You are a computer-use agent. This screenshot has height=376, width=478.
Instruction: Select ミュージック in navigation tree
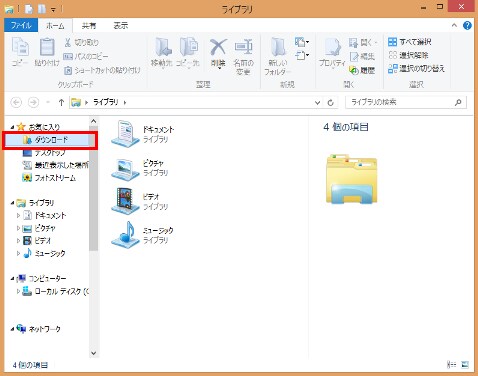click(44, 253)
